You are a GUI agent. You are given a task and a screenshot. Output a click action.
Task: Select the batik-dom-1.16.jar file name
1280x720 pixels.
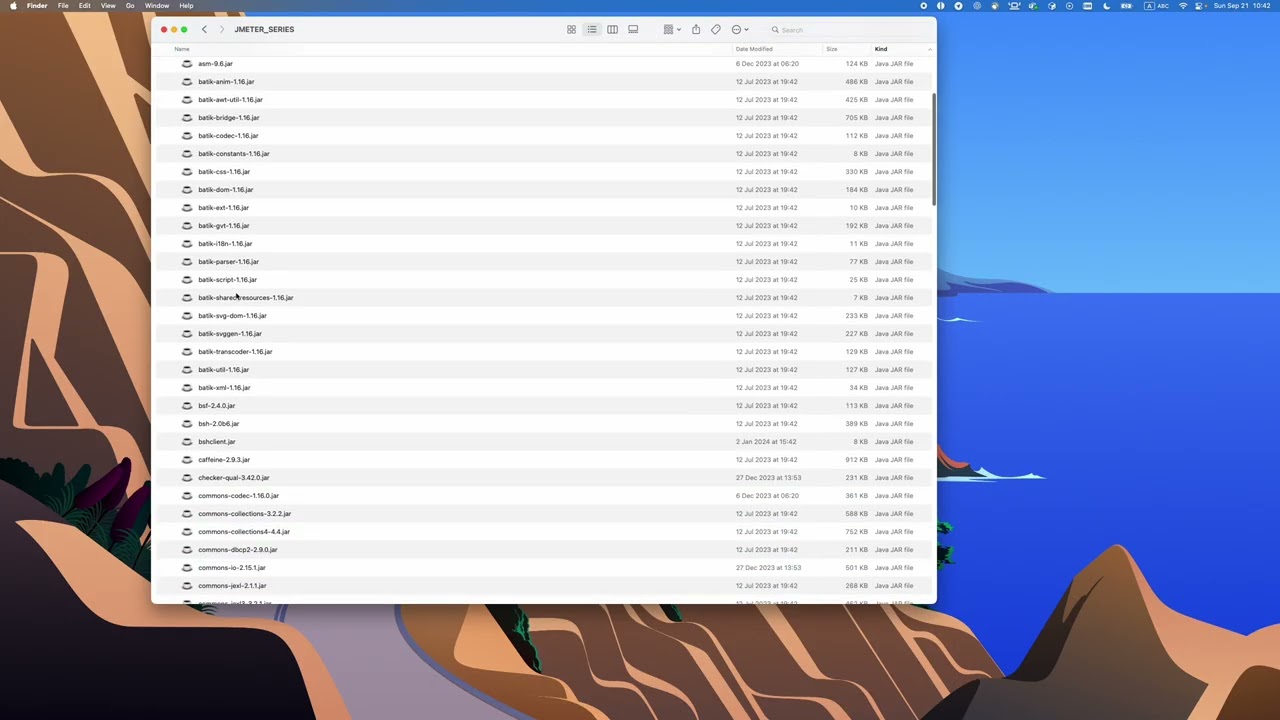click(225, 190)
